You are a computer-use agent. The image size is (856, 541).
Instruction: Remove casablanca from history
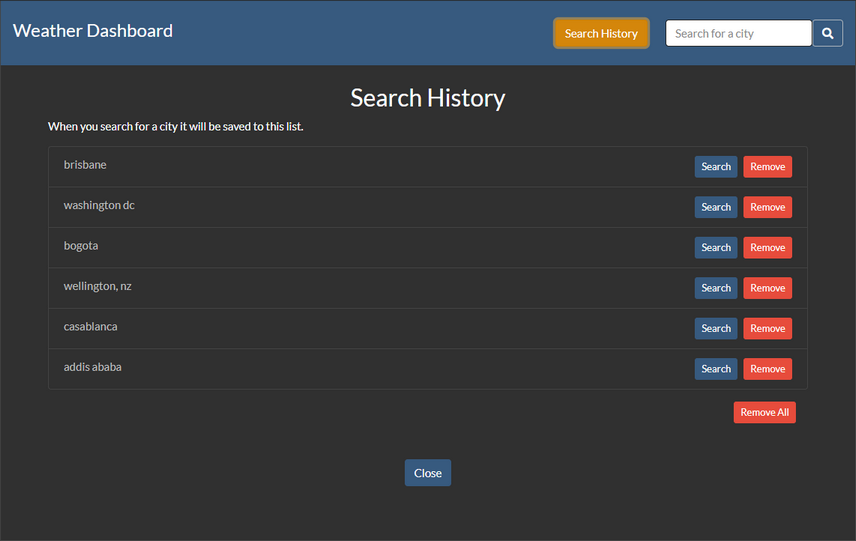click(768, 328)
